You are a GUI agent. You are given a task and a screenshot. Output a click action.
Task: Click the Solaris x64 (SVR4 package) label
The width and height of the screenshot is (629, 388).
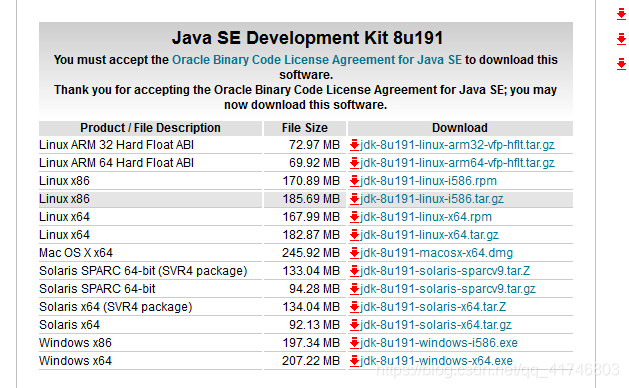pos(116,307)
